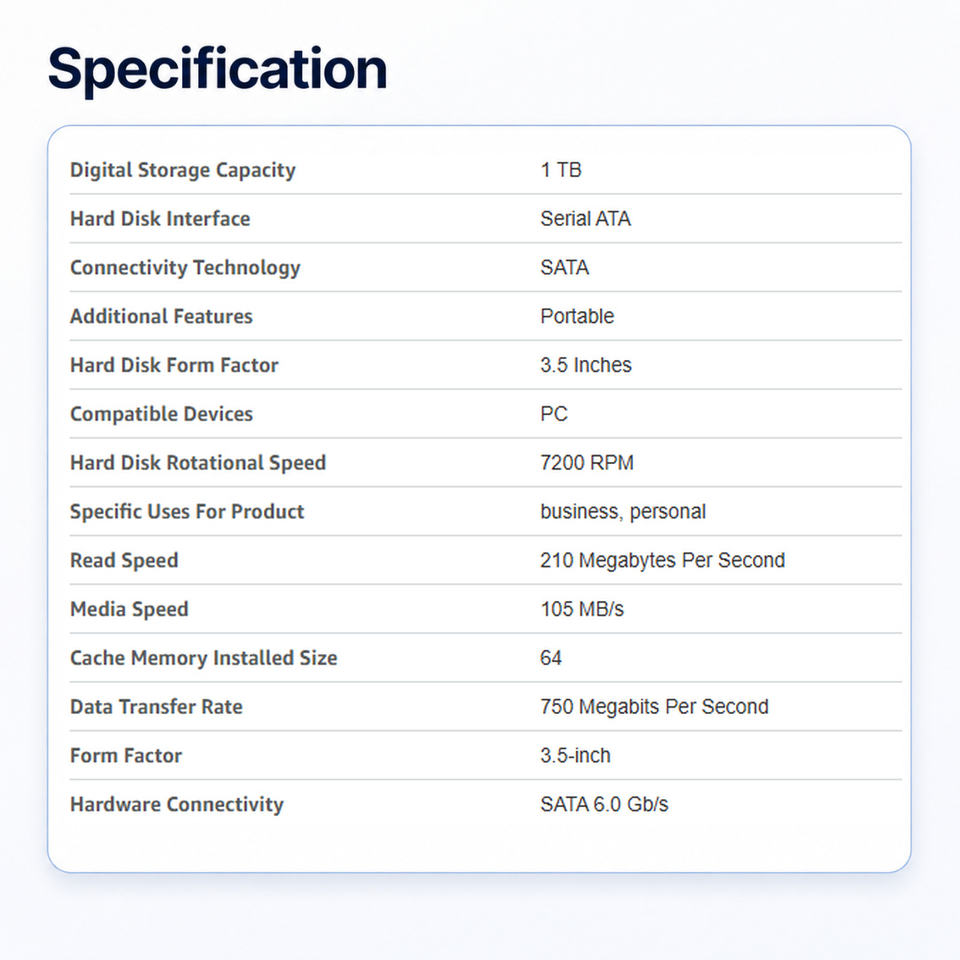
Task: Click the 105 MB/s value
Action: coord(582,609)
